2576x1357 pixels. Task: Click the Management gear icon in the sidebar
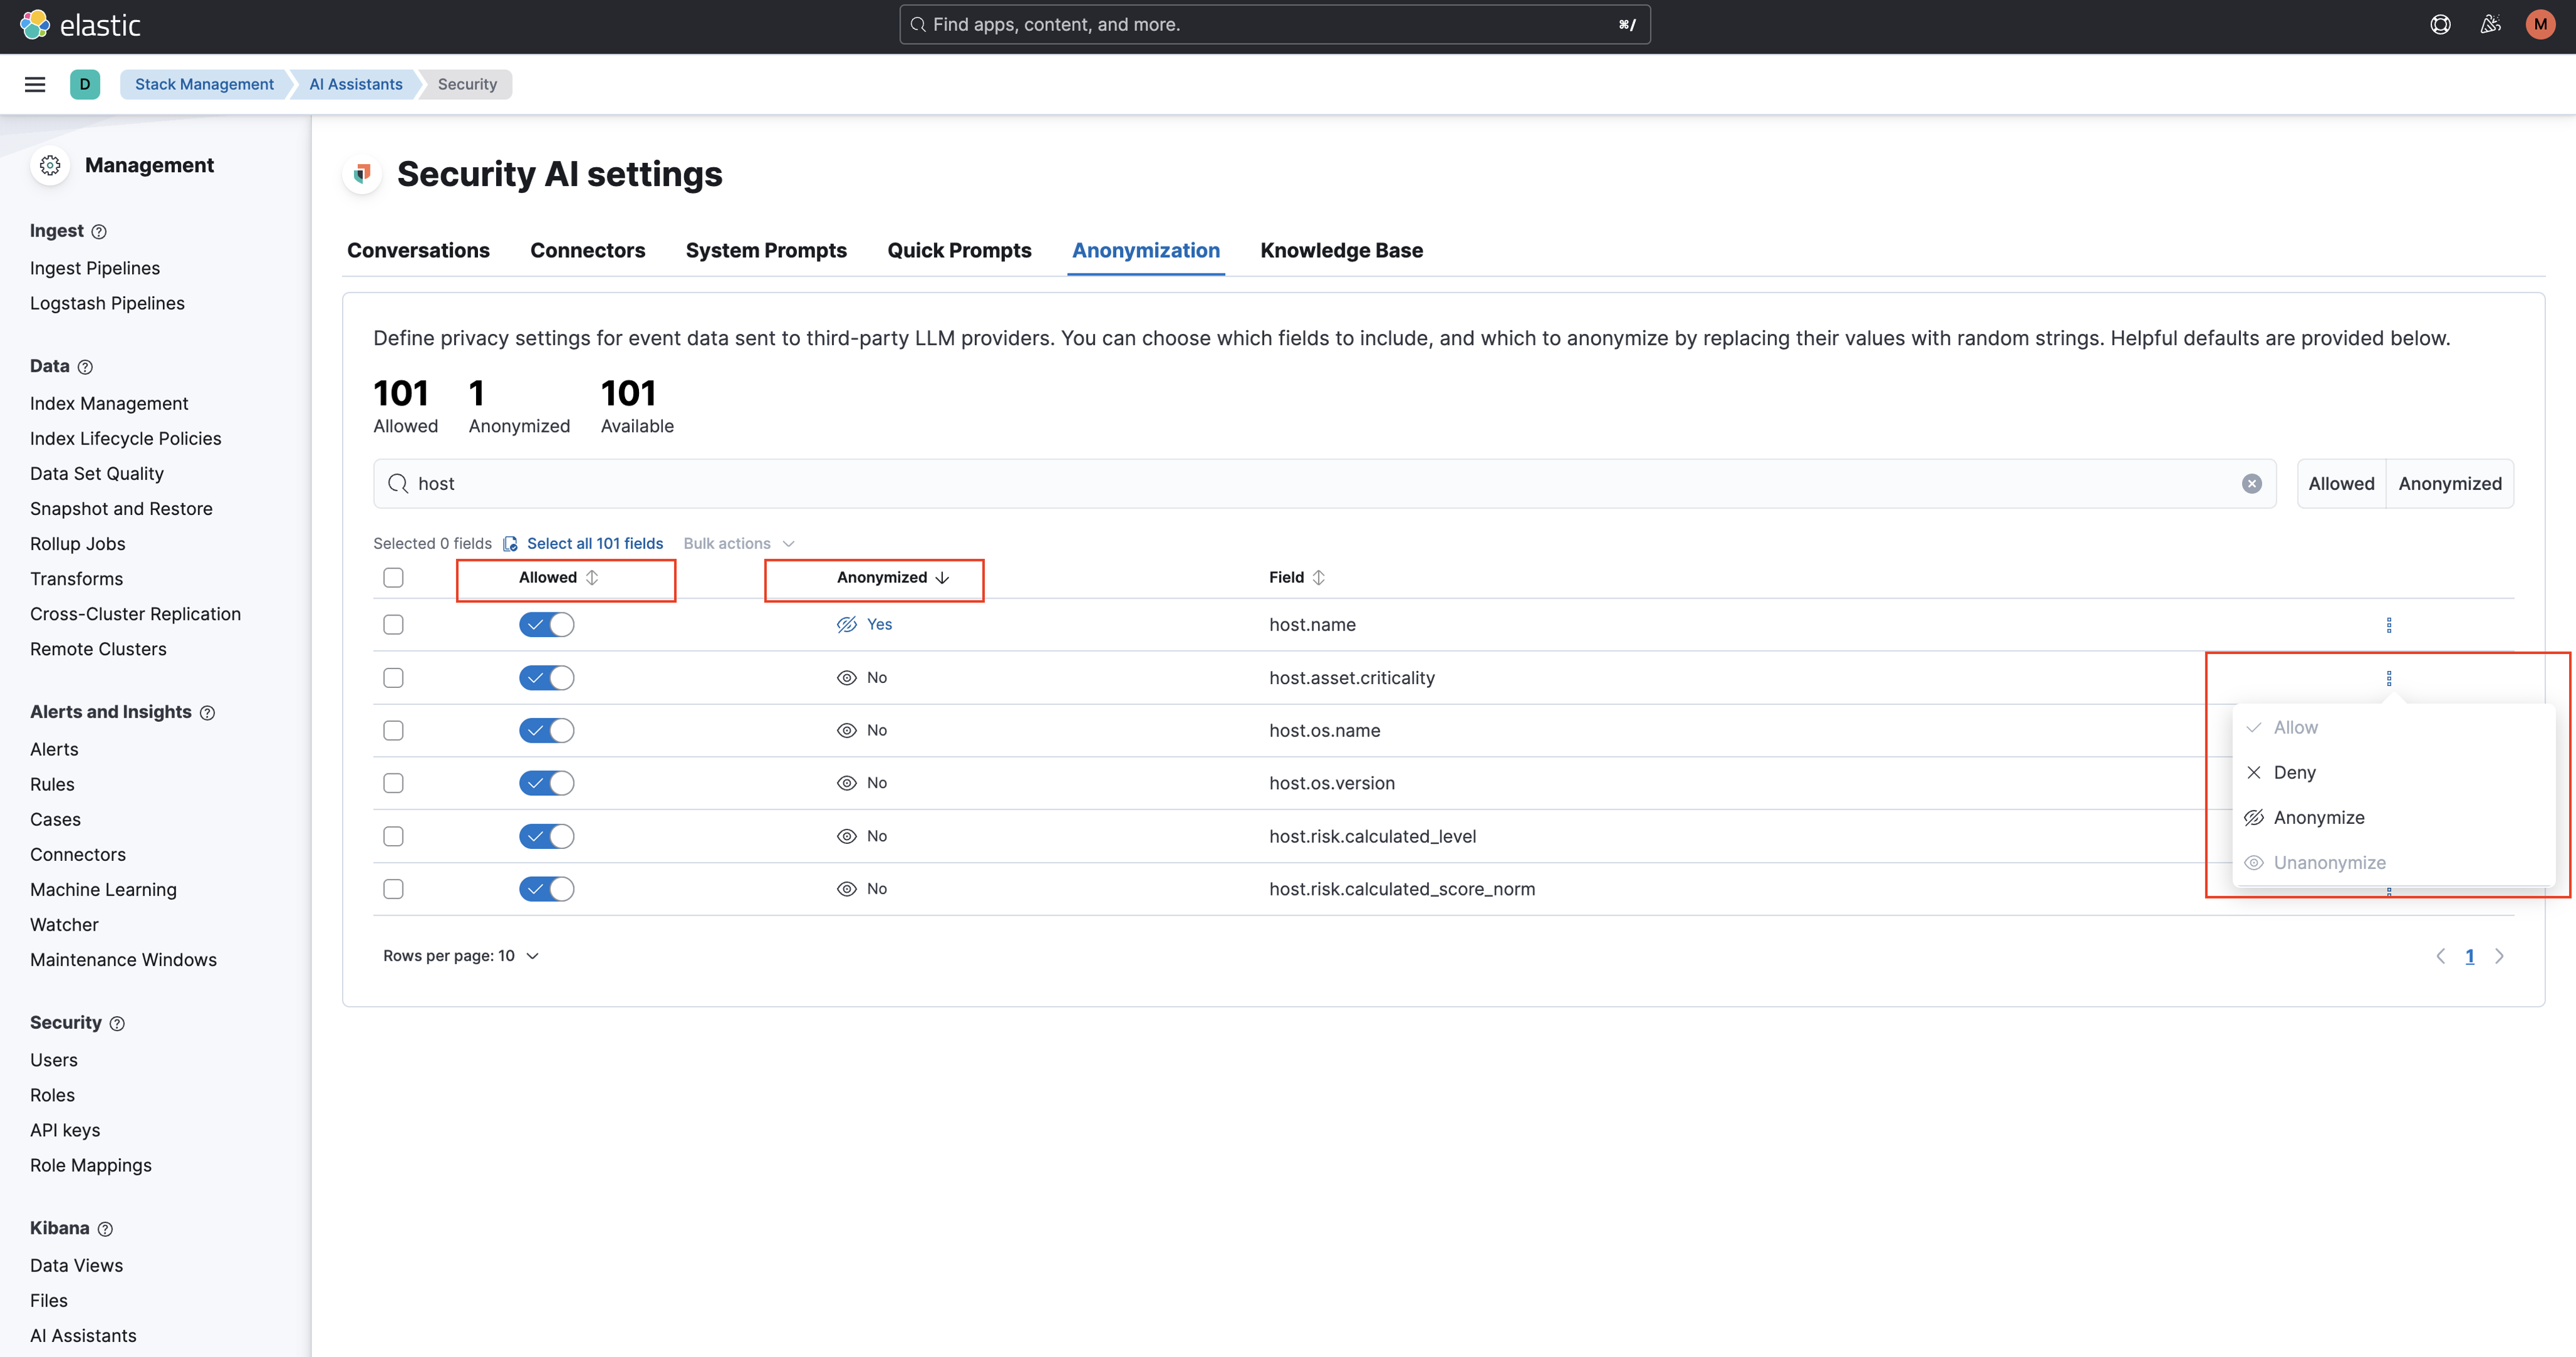pos(50,165)
